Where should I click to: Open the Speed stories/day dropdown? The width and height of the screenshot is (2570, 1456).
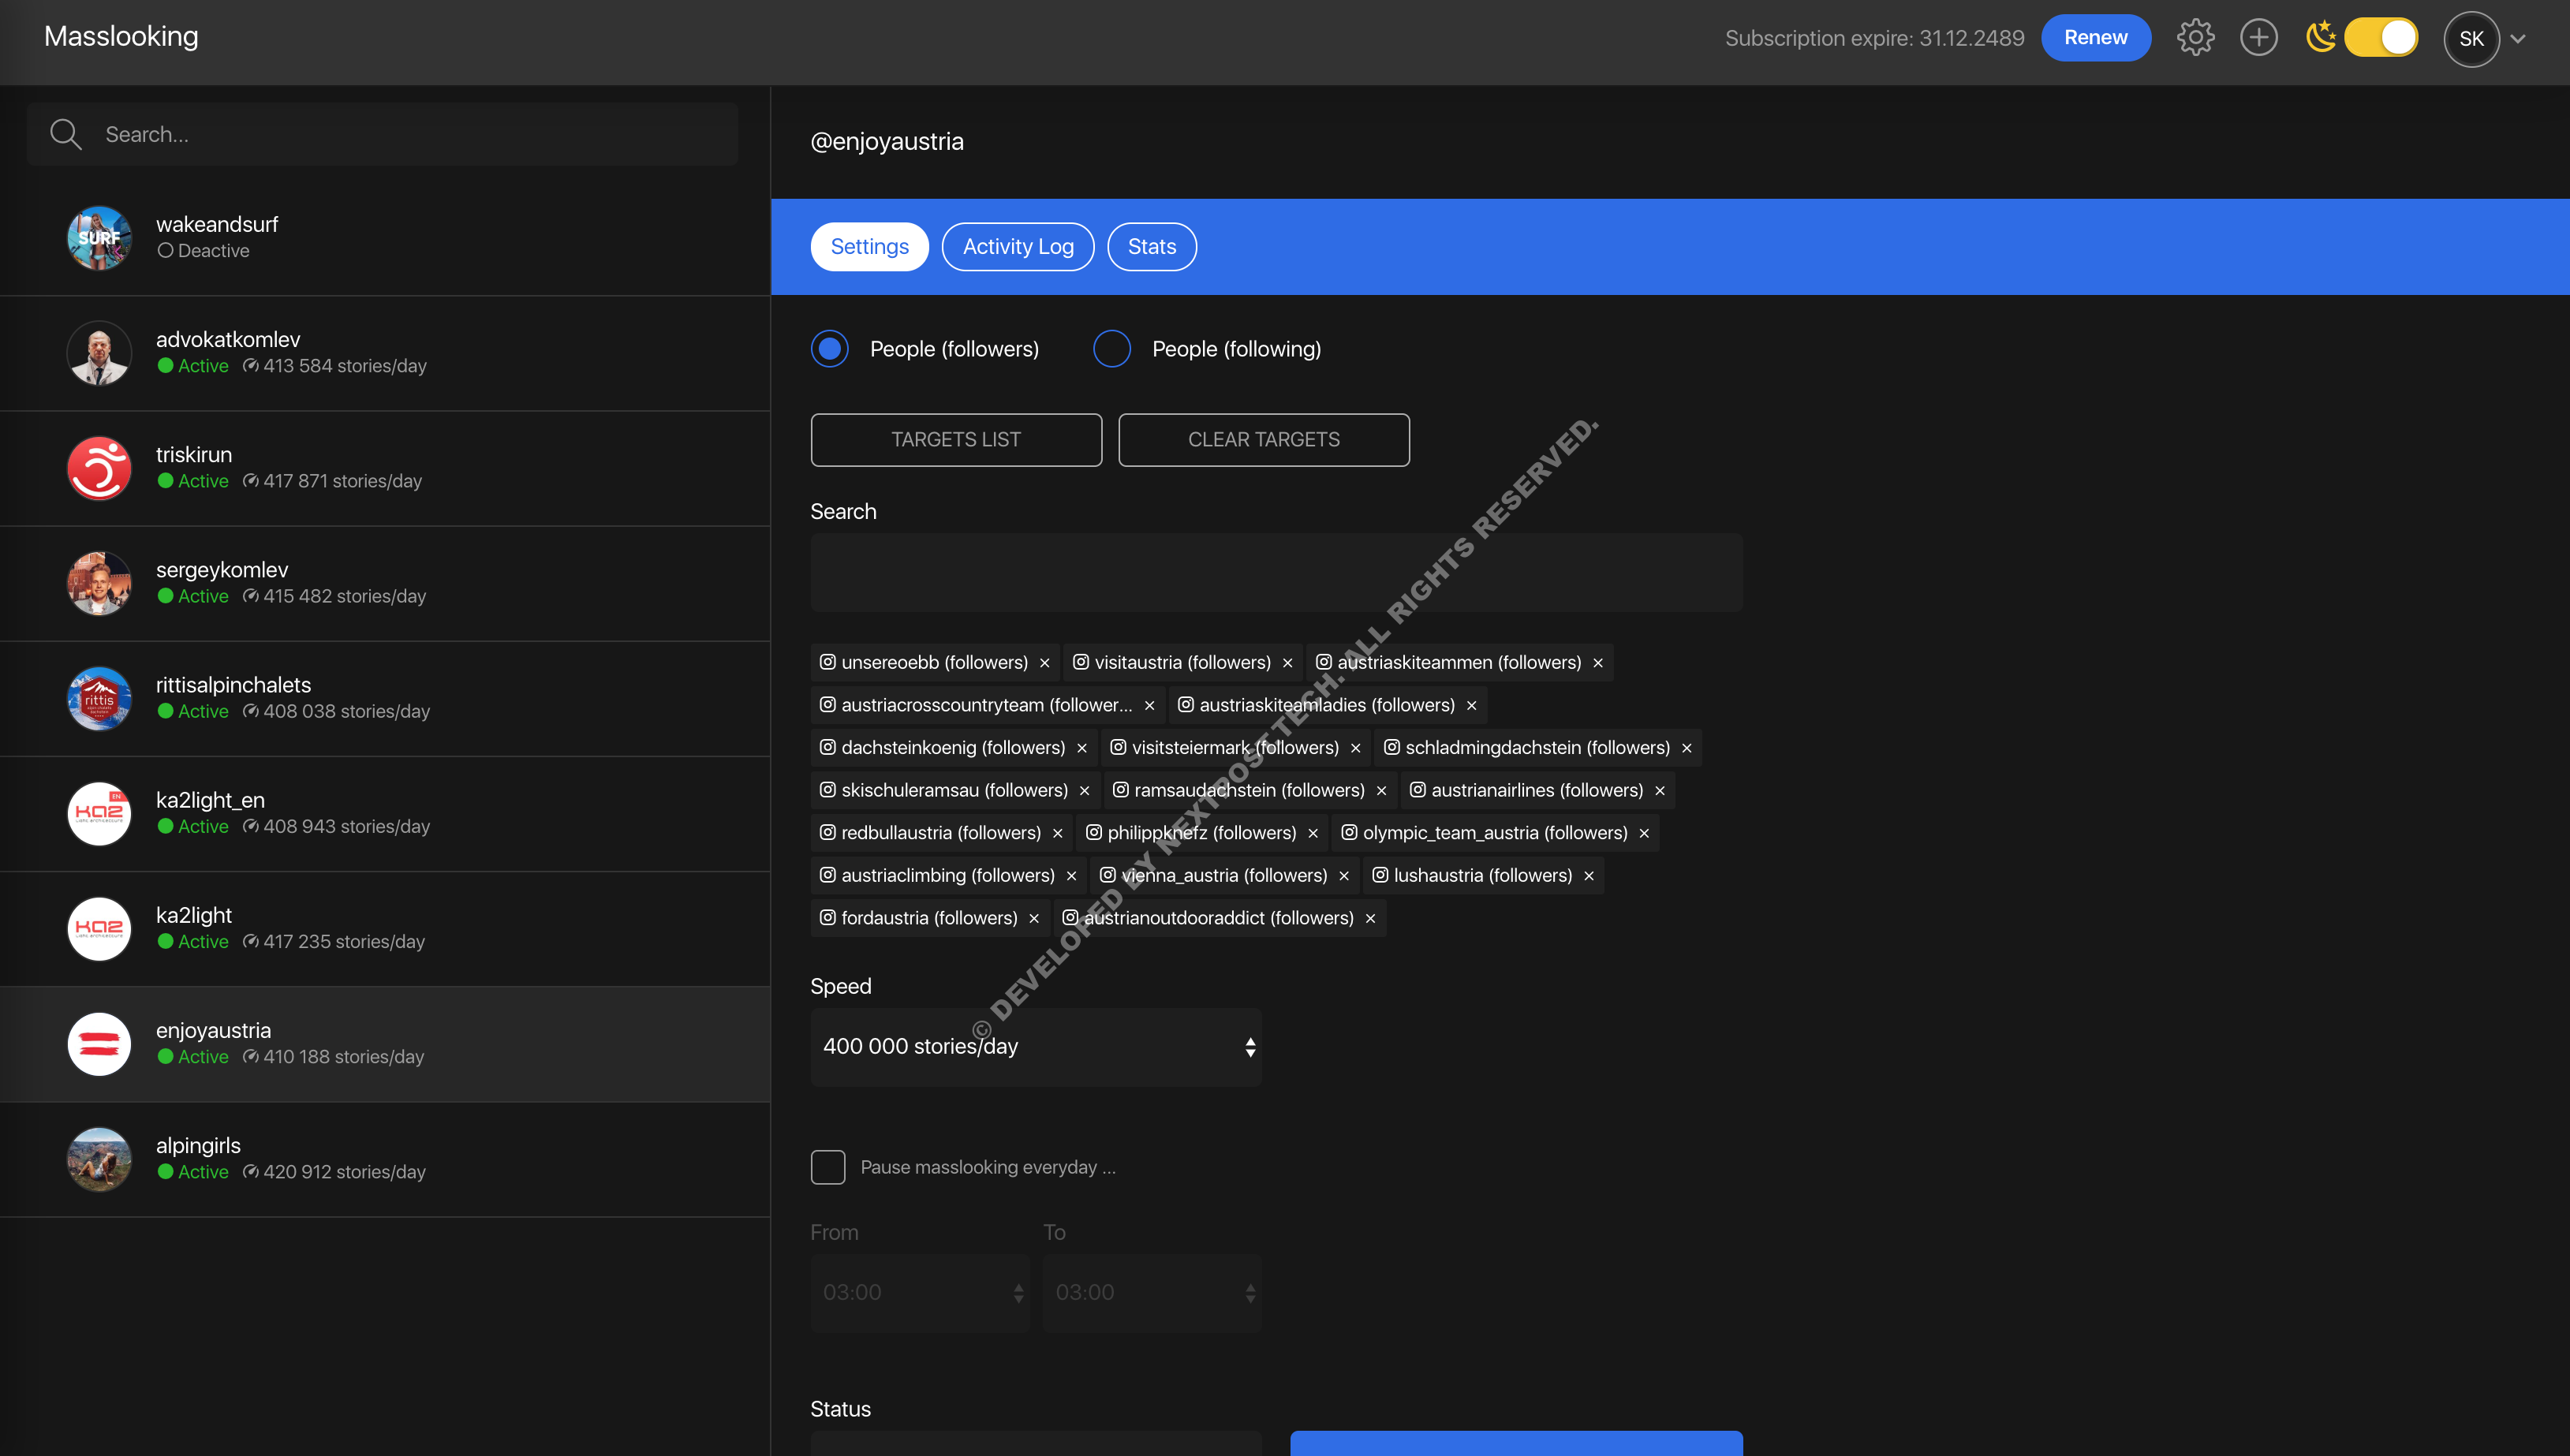tap(1035, 1046)
